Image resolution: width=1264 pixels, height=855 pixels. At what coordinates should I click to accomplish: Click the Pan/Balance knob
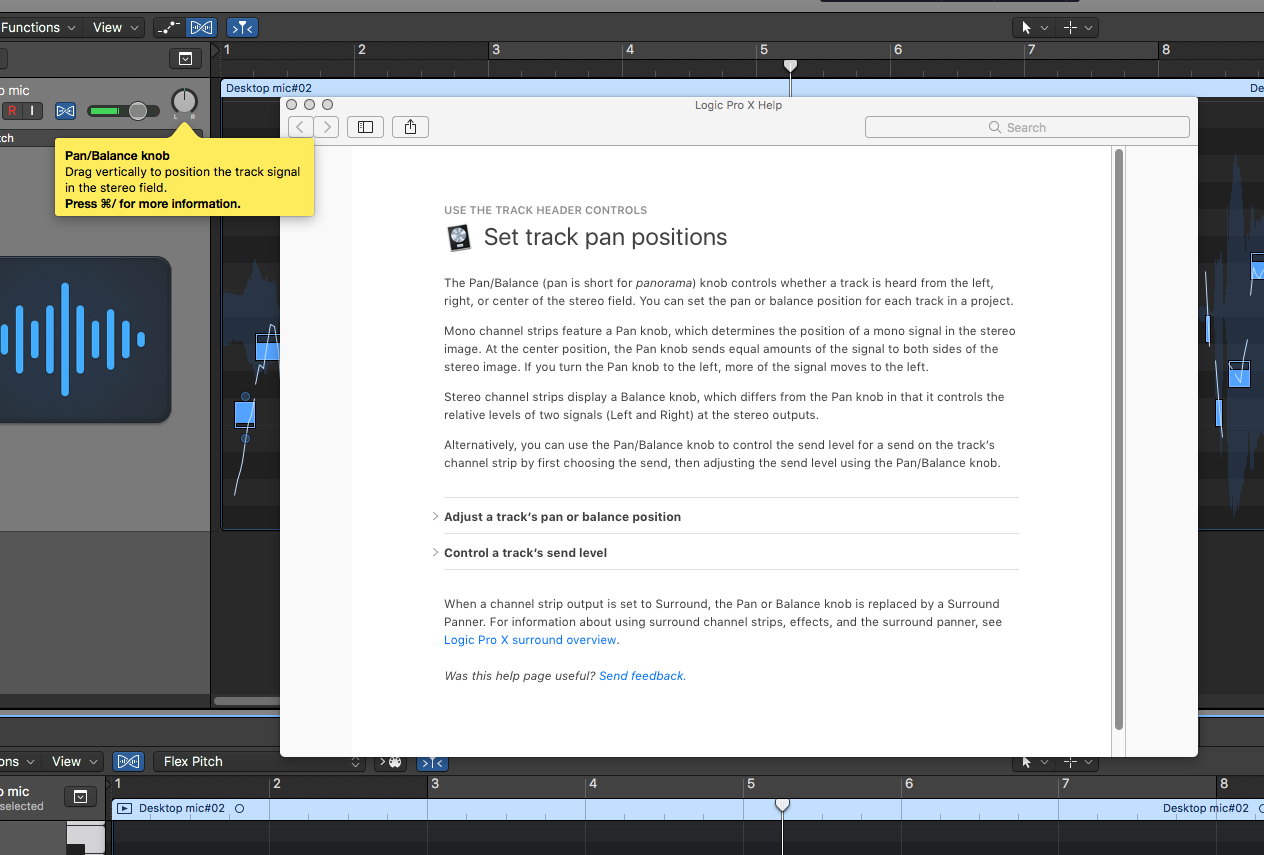click(184, 101)
